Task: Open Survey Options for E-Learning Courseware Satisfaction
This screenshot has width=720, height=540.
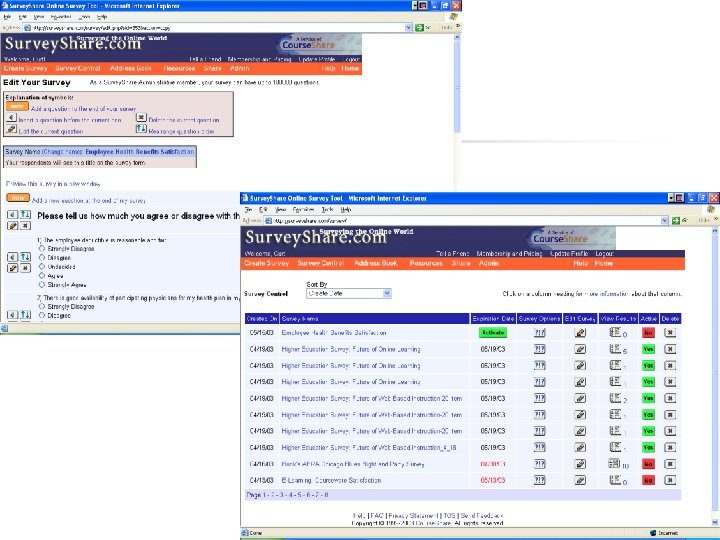Action: coord(540,480)
